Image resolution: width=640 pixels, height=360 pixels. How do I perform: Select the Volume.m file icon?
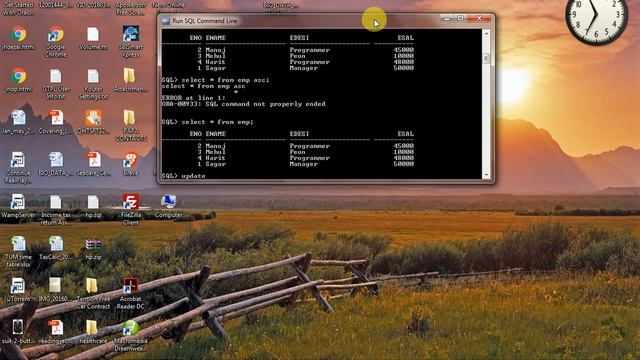click(93, 34)
